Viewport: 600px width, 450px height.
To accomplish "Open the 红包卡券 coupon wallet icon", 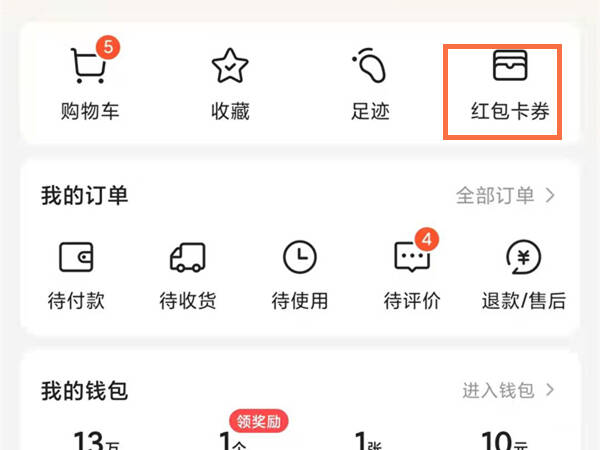I will [510, 65].
